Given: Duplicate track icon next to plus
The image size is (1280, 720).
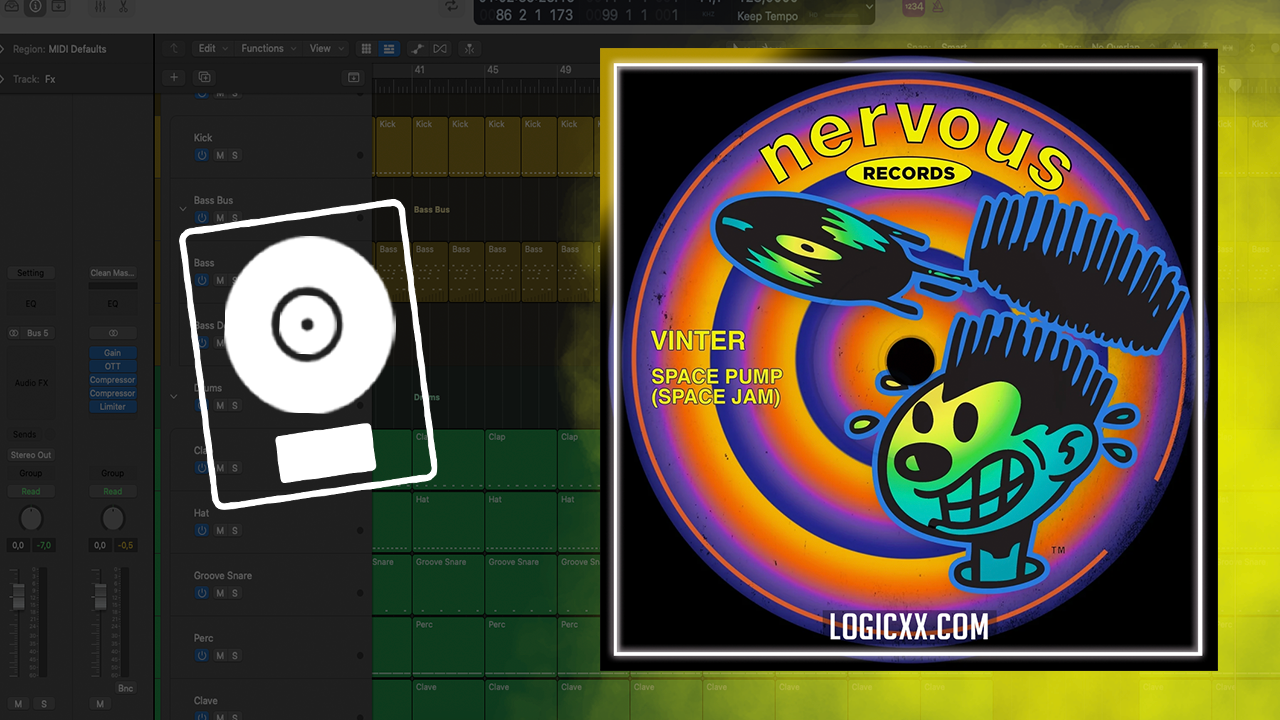Looking at the screenshot, I should [204, 77].
